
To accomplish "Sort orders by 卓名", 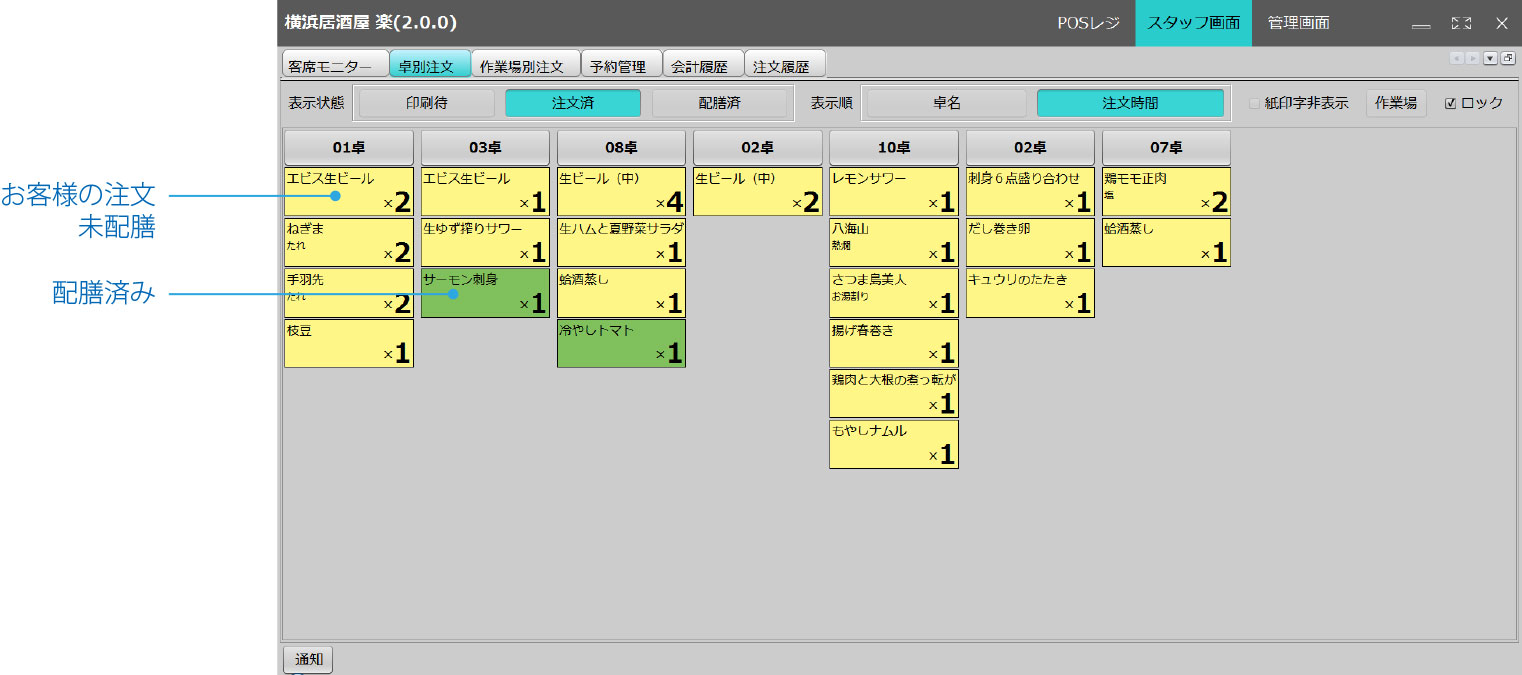I will click(946, 103).
